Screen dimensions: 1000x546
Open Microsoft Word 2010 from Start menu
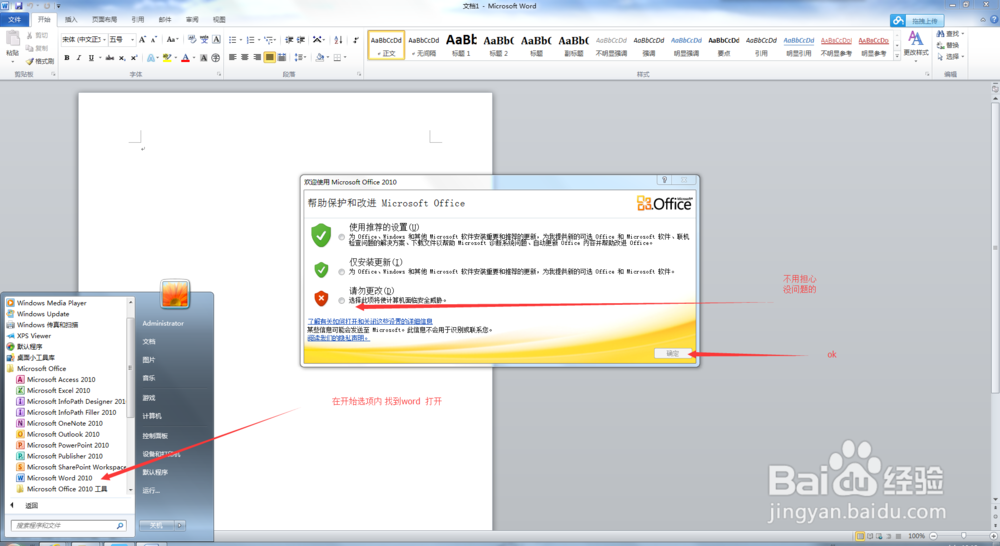[x=59, y=478]
